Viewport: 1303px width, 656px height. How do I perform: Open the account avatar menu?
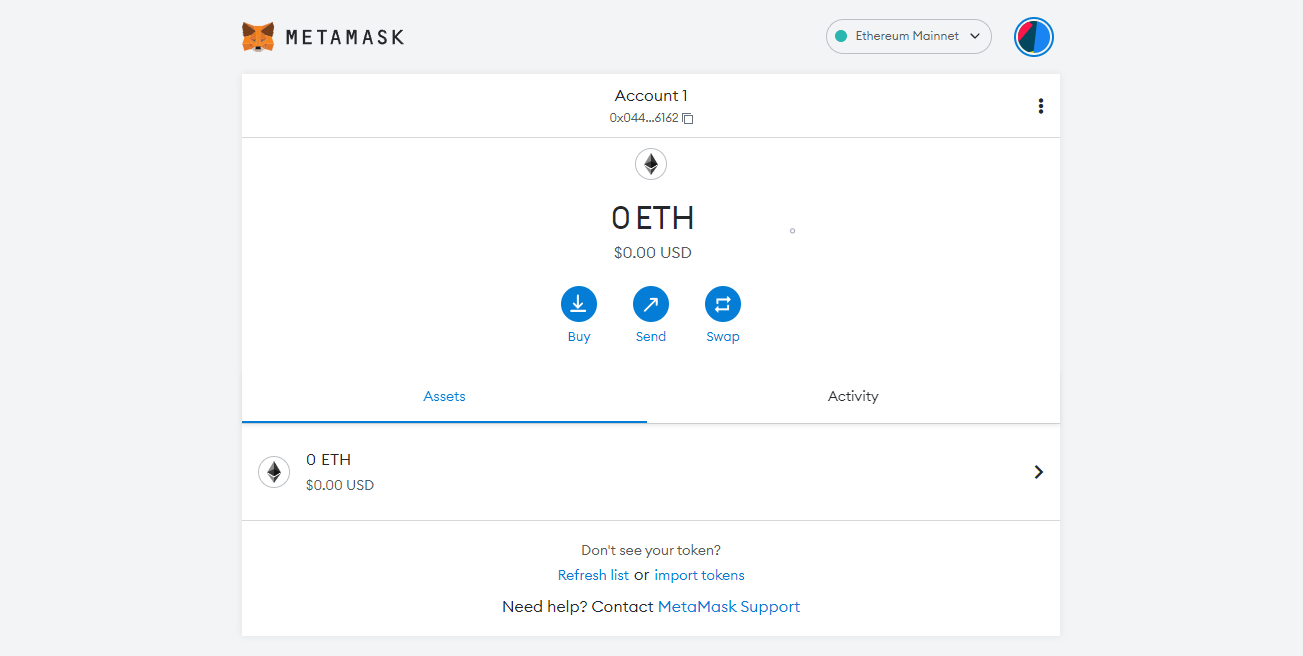click(1034, 37)
